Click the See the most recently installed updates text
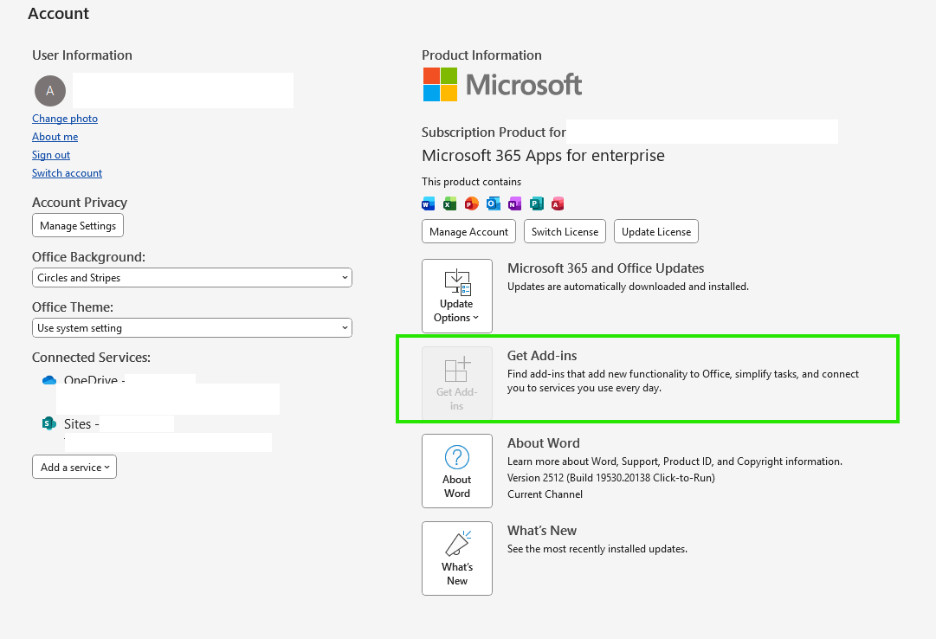This screenshot has height=639, width=936. pos(598,549)
